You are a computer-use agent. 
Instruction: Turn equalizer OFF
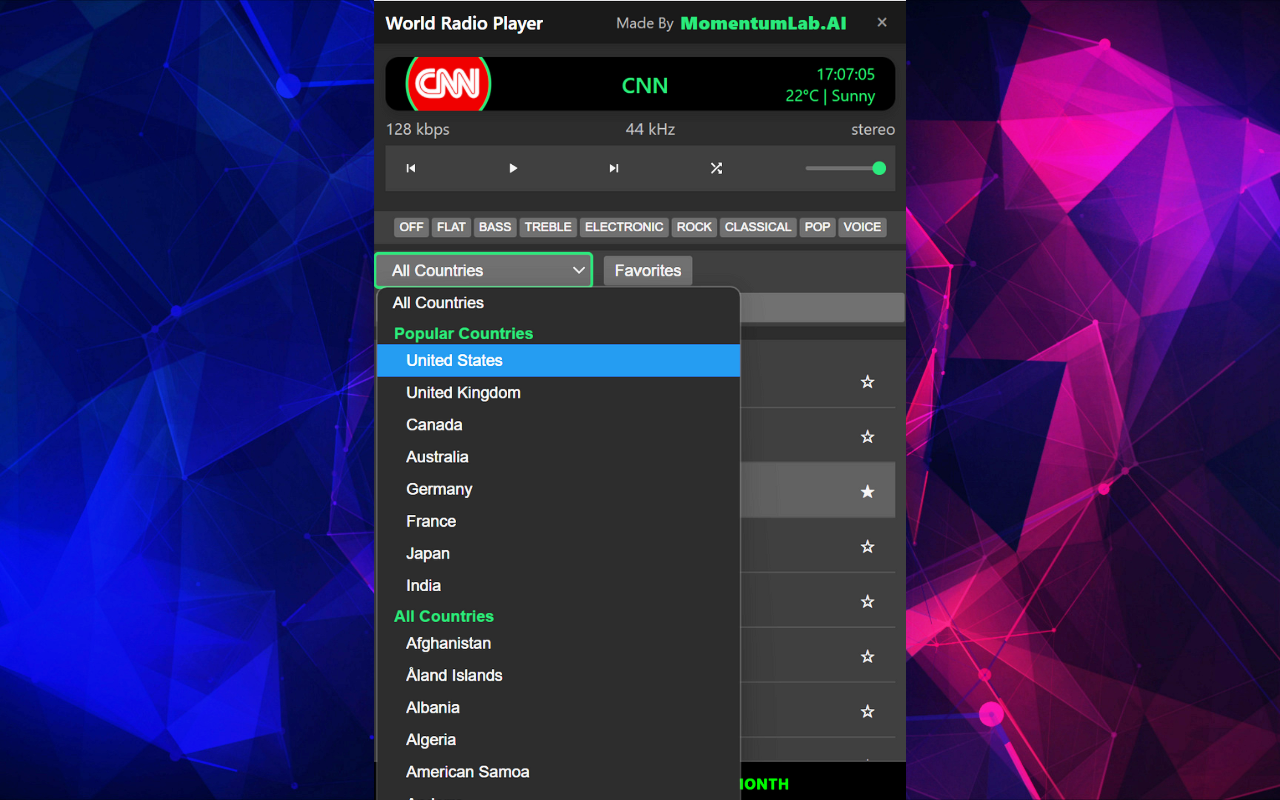(411, 227)
